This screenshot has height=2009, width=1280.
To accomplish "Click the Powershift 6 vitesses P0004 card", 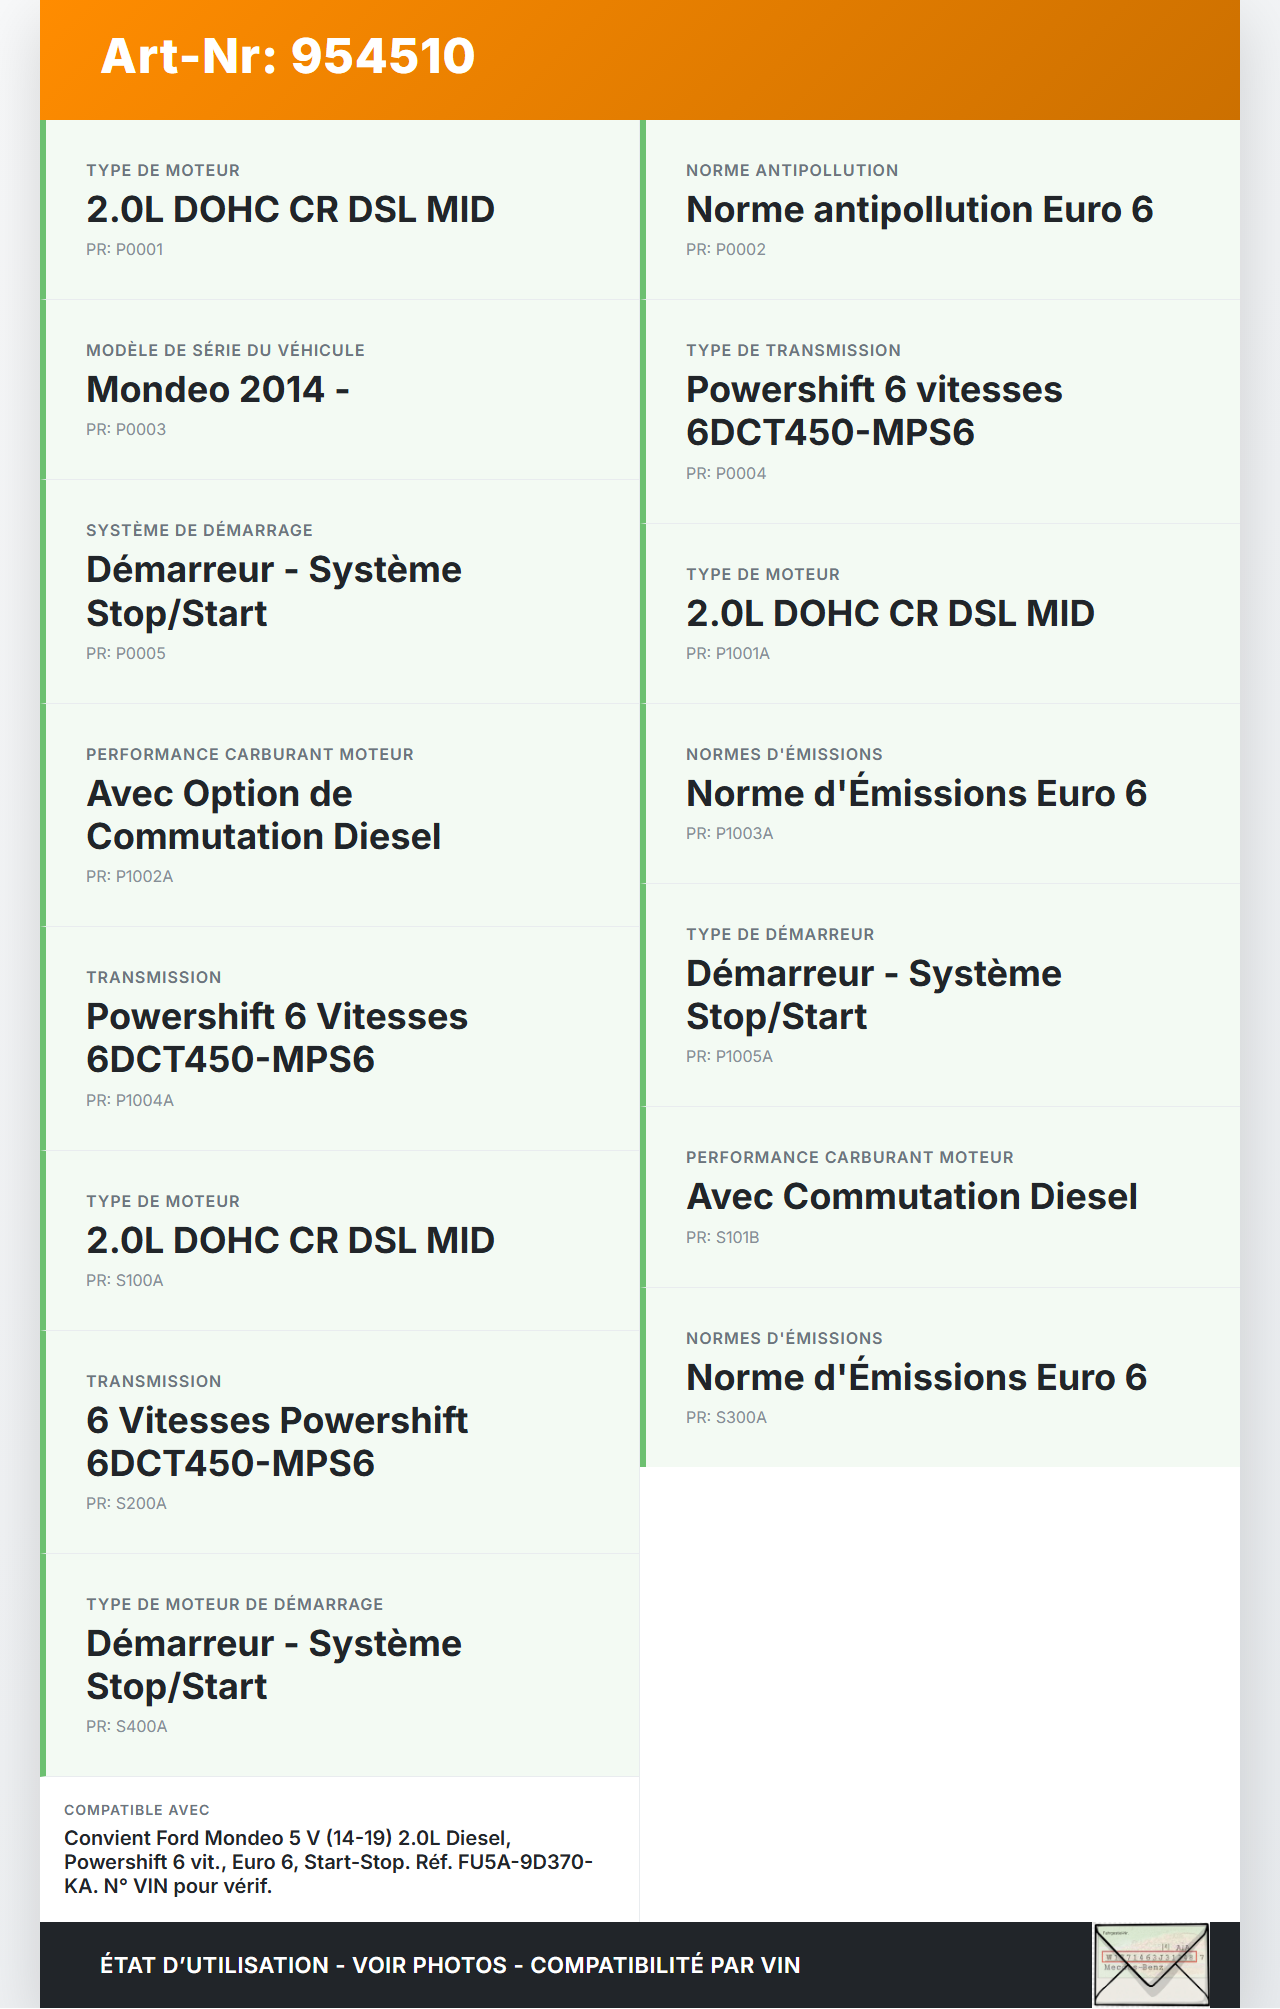I will [940, 411].
